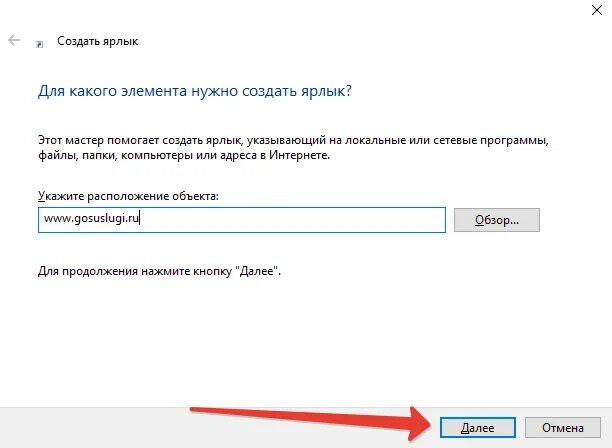Screen dimensions: 612x448
Task: Click the Для продолжения нажмите кнопку Далее hint
Action: (x=159, y=271)
